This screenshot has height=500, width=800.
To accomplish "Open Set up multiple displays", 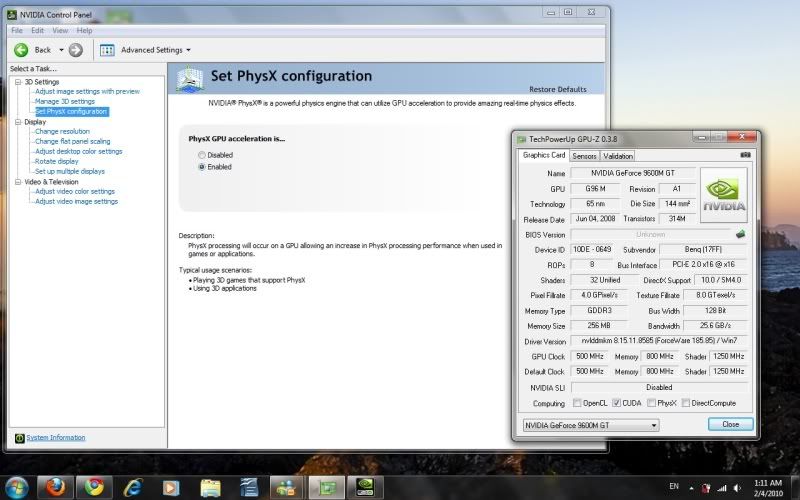I will tap(70, 171).
